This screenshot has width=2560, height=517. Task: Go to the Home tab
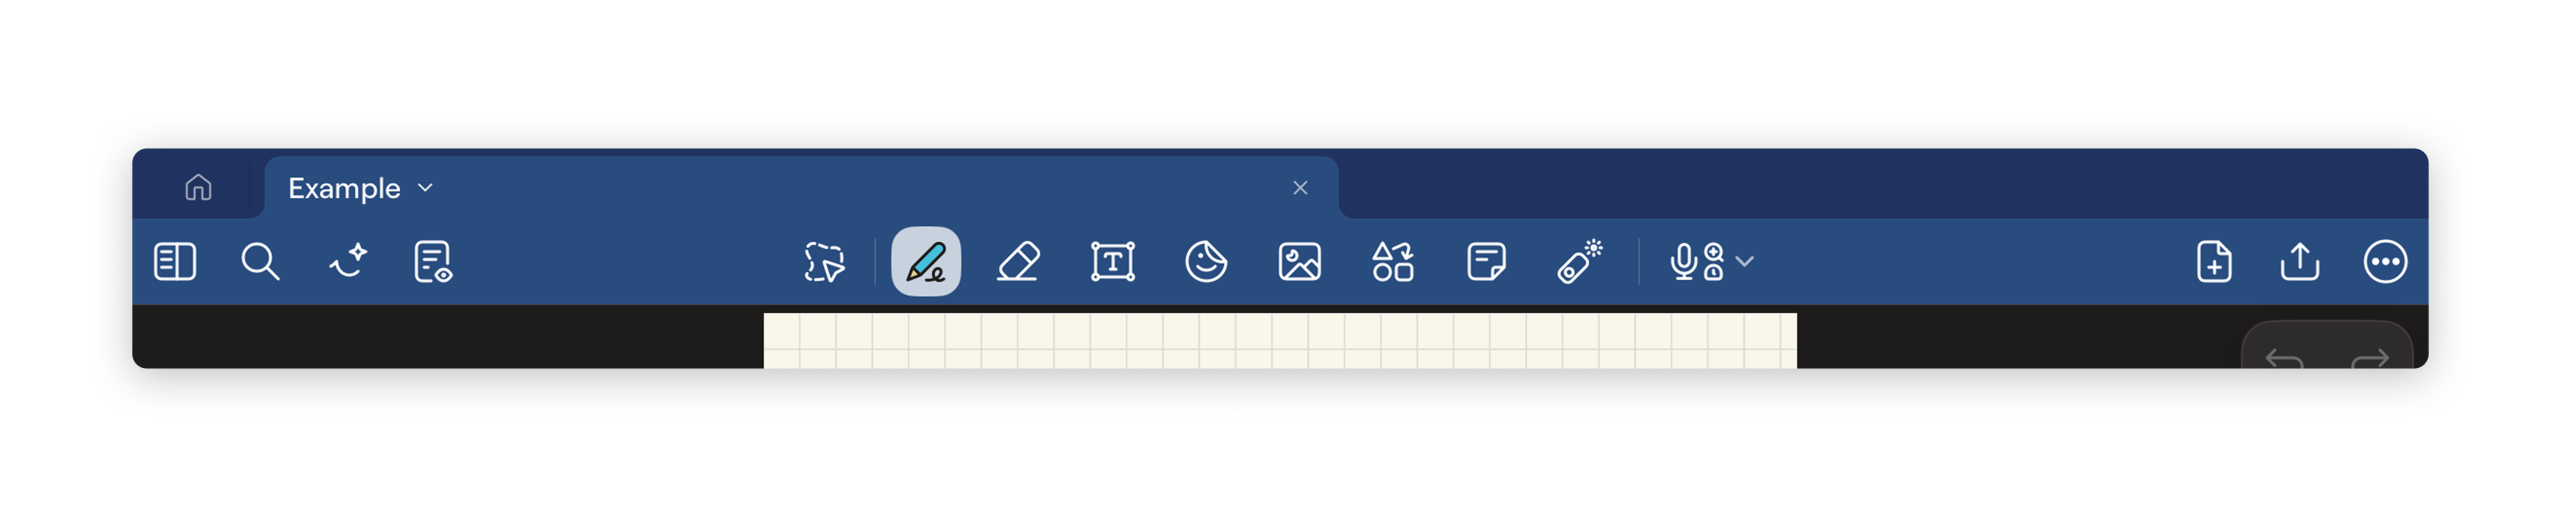[x=198, y=187]
